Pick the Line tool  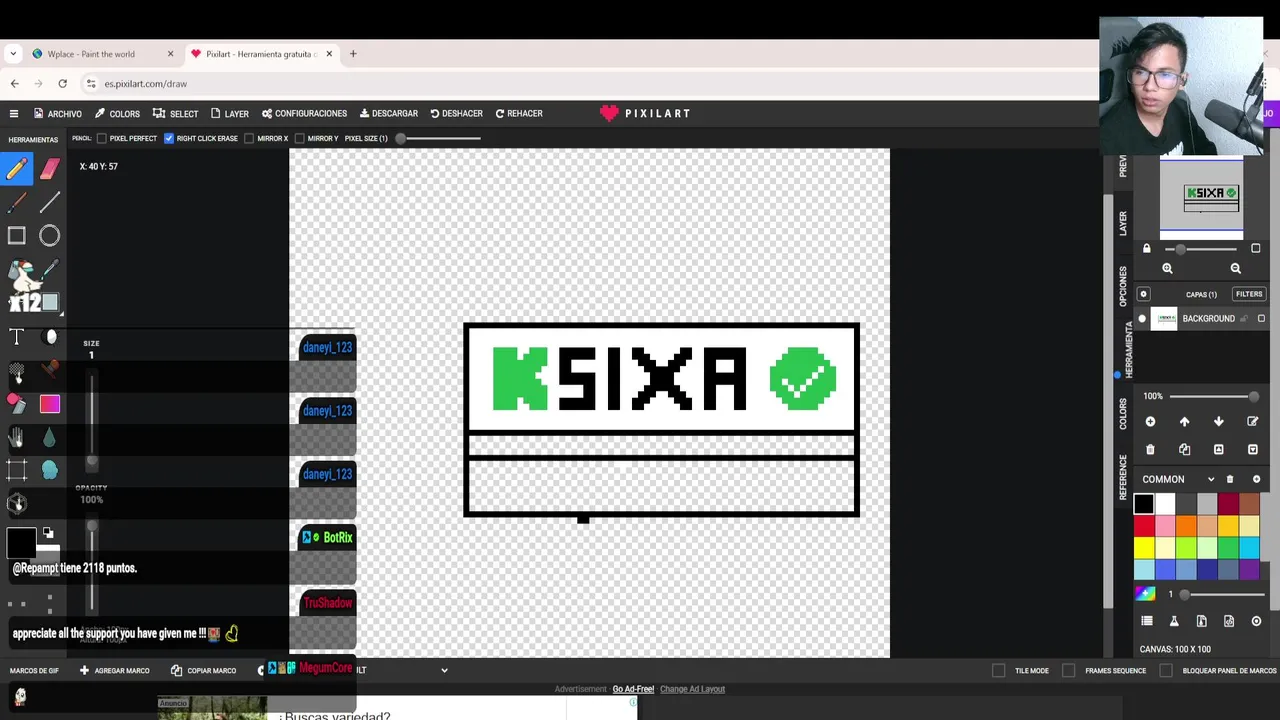50,203
